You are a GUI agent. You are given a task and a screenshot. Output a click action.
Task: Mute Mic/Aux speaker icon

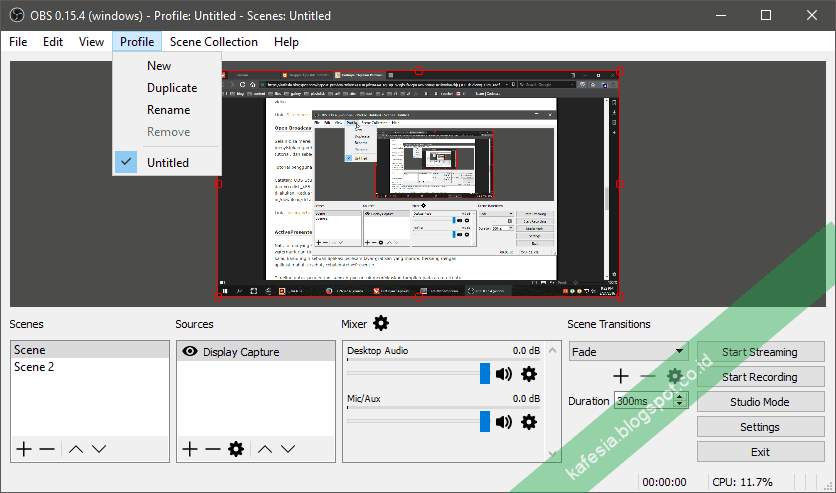pos(504,422)
